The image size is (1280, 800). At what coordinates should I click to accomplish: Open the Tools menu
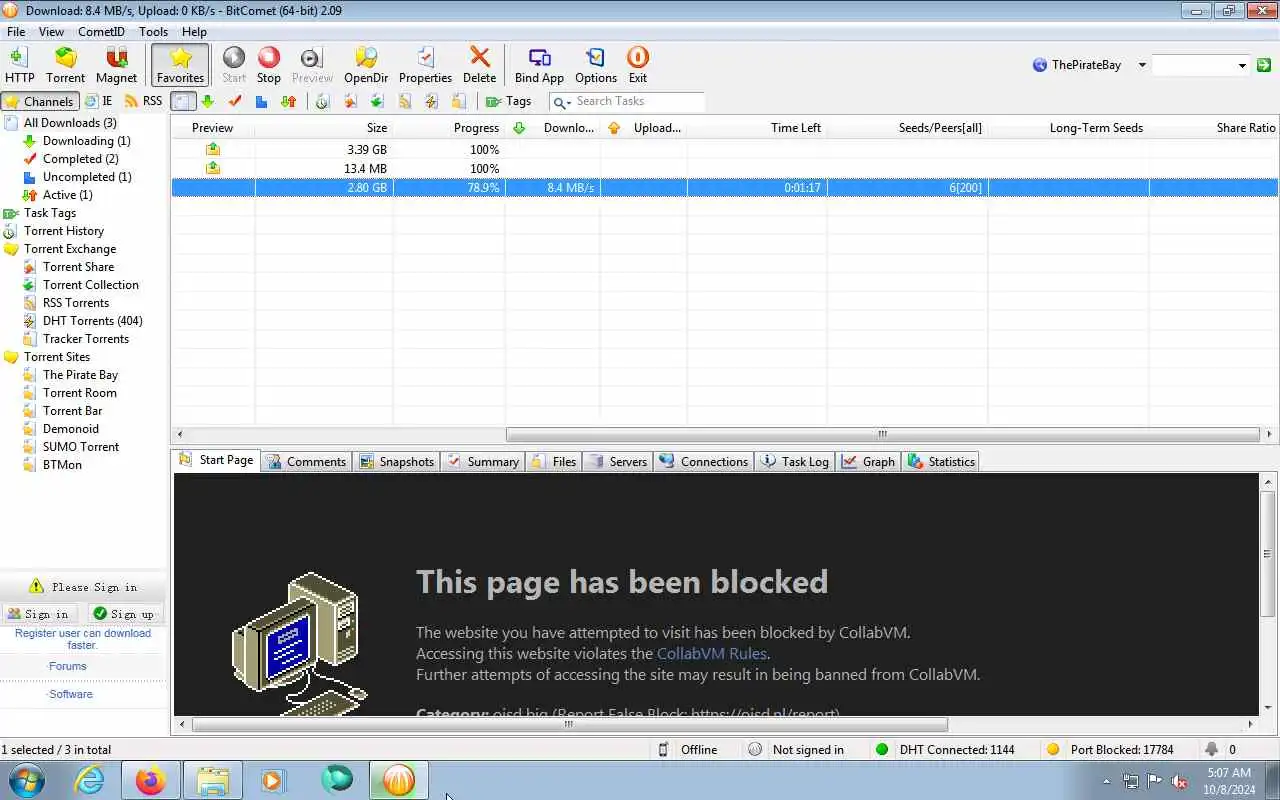153,32
